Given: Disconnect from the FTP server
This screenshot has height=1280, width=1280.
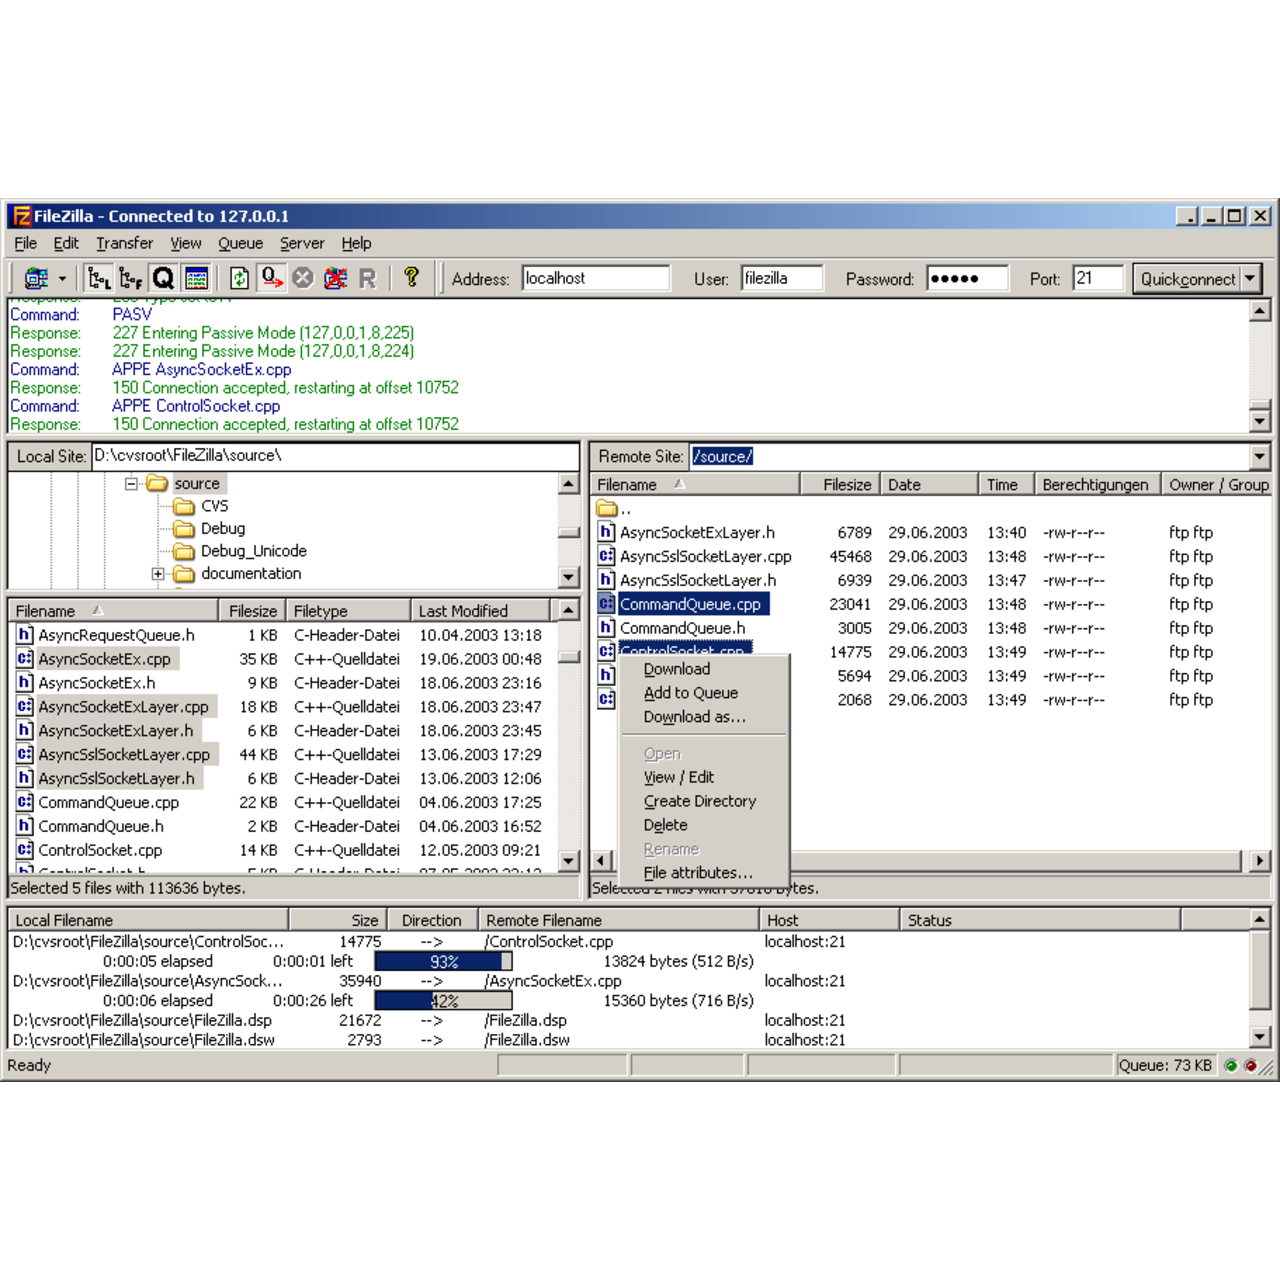Looking at the screenshot, I should click(335, 278).
